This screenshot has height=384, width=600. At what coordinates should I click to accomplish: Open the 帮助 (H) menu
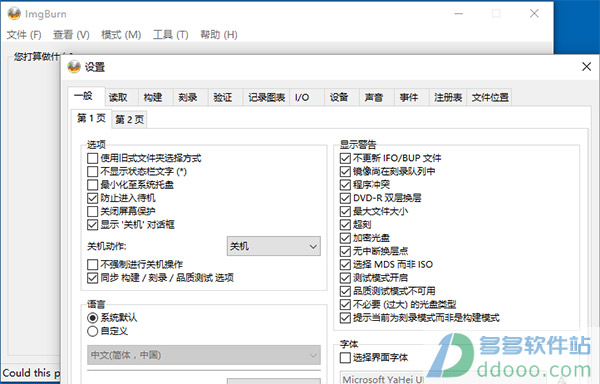218,35
